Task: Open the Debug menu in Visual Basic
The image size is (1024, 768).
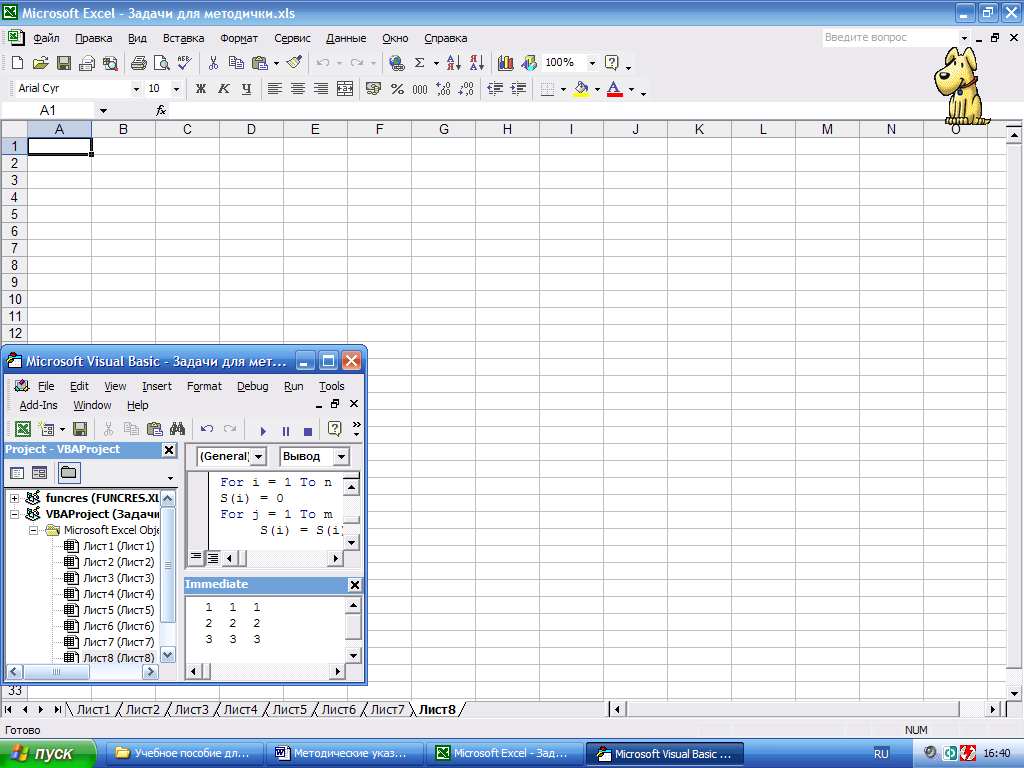Action: coord(253,386)
